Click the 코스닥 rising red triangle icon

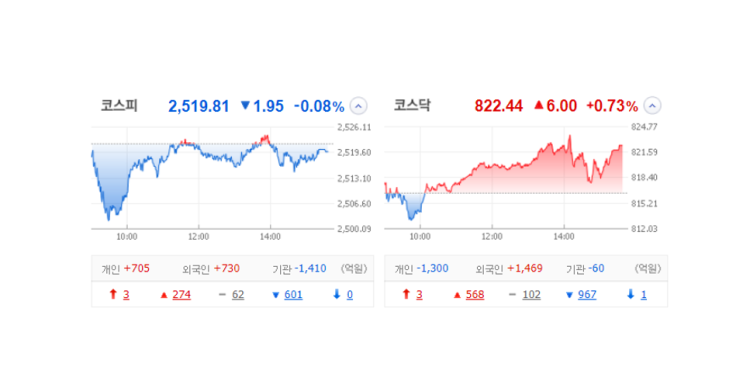457,295
